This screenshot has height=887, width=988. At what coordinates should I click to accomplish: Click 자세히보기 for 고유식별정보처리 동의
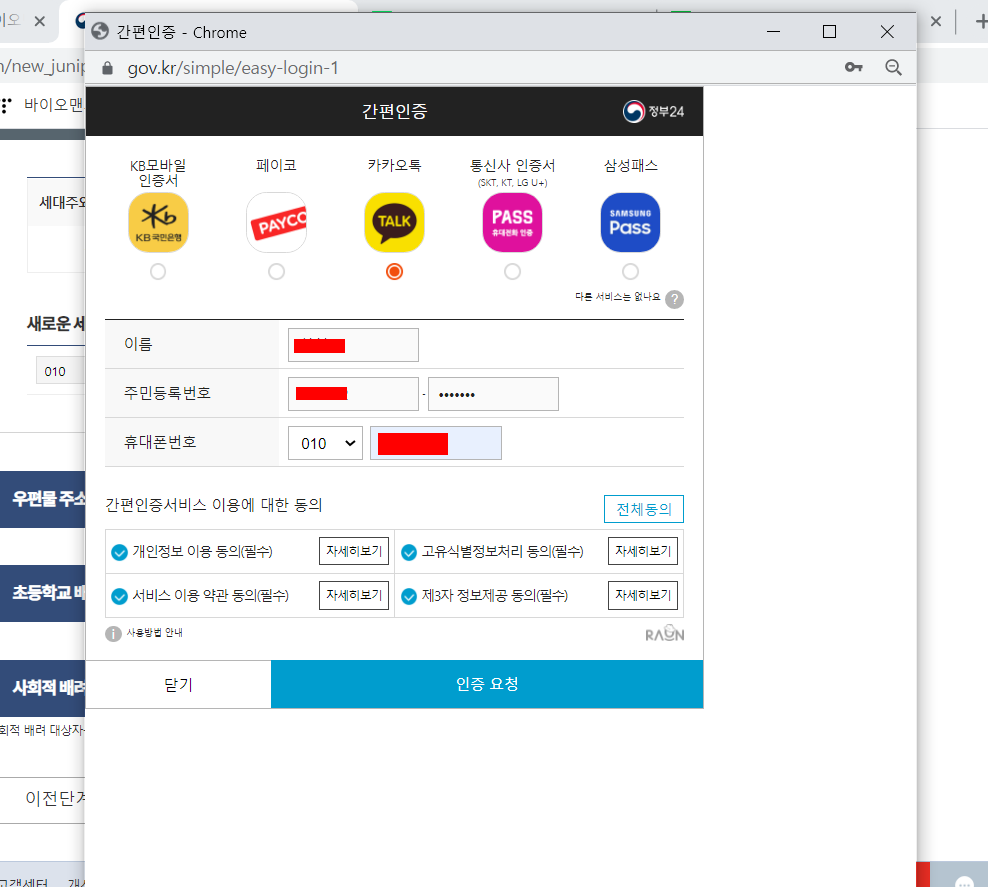pos(643,551)
